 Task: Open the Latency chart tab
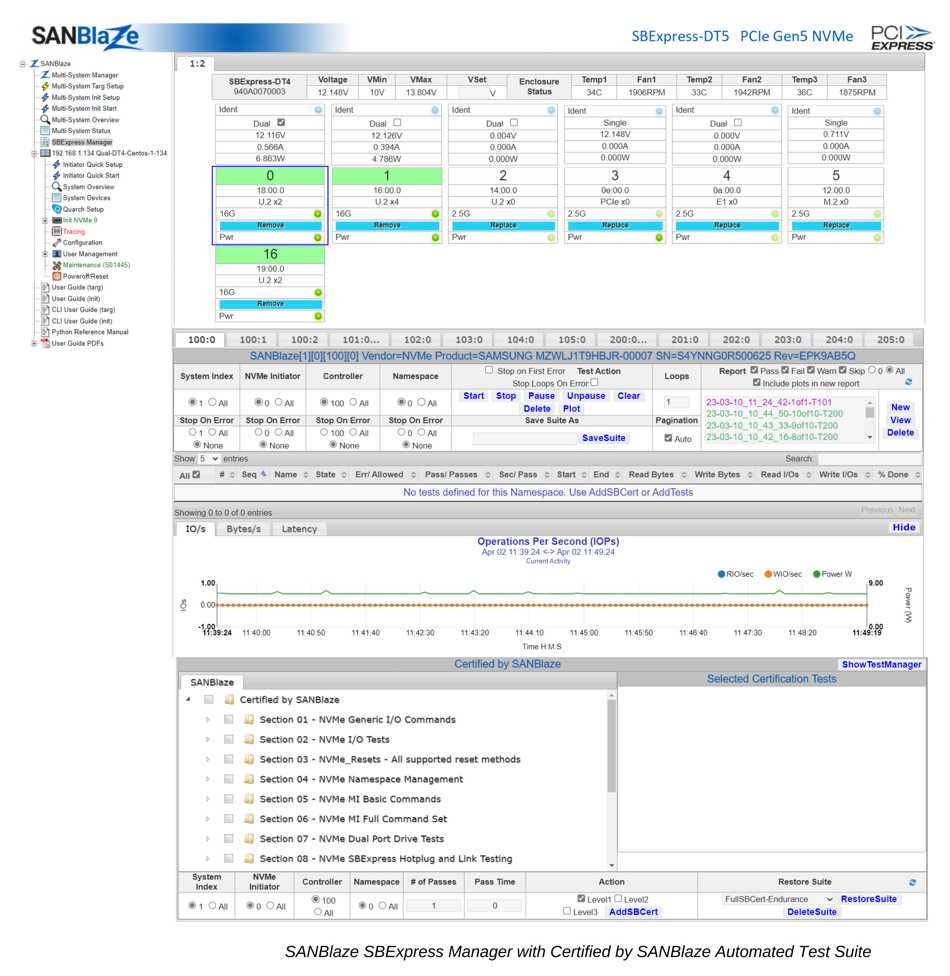[x=299, y=529]
